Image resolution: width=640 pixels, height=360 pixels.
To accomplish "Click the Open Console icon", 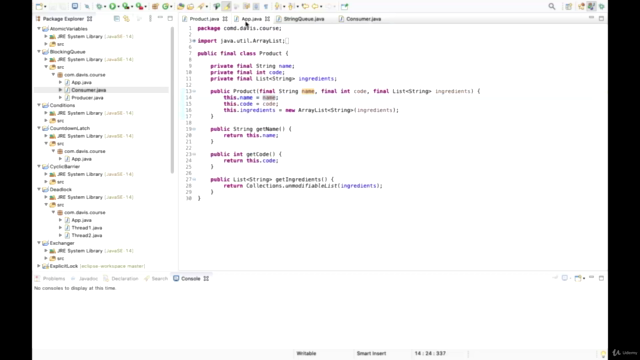I will (578, 278).
